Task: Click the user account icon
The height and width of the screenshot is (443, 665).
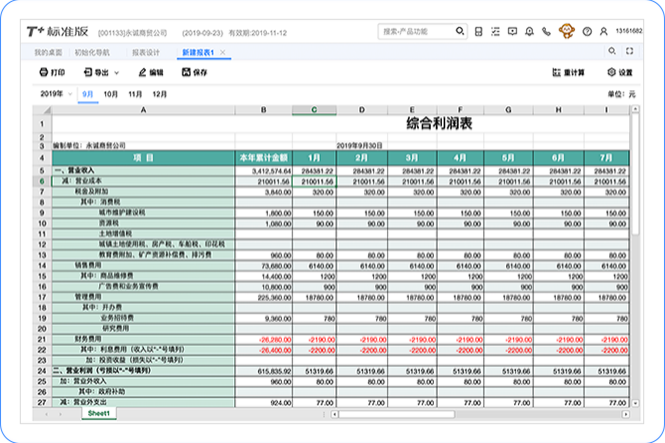Action: point(604,31)
